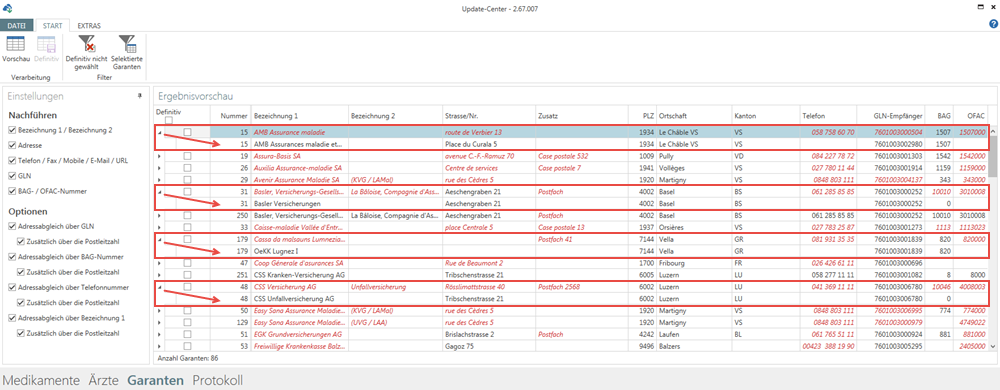Screen dimensions: 1000x390
Task: Open the Medikamente section
Action: [x=41, y=380]
